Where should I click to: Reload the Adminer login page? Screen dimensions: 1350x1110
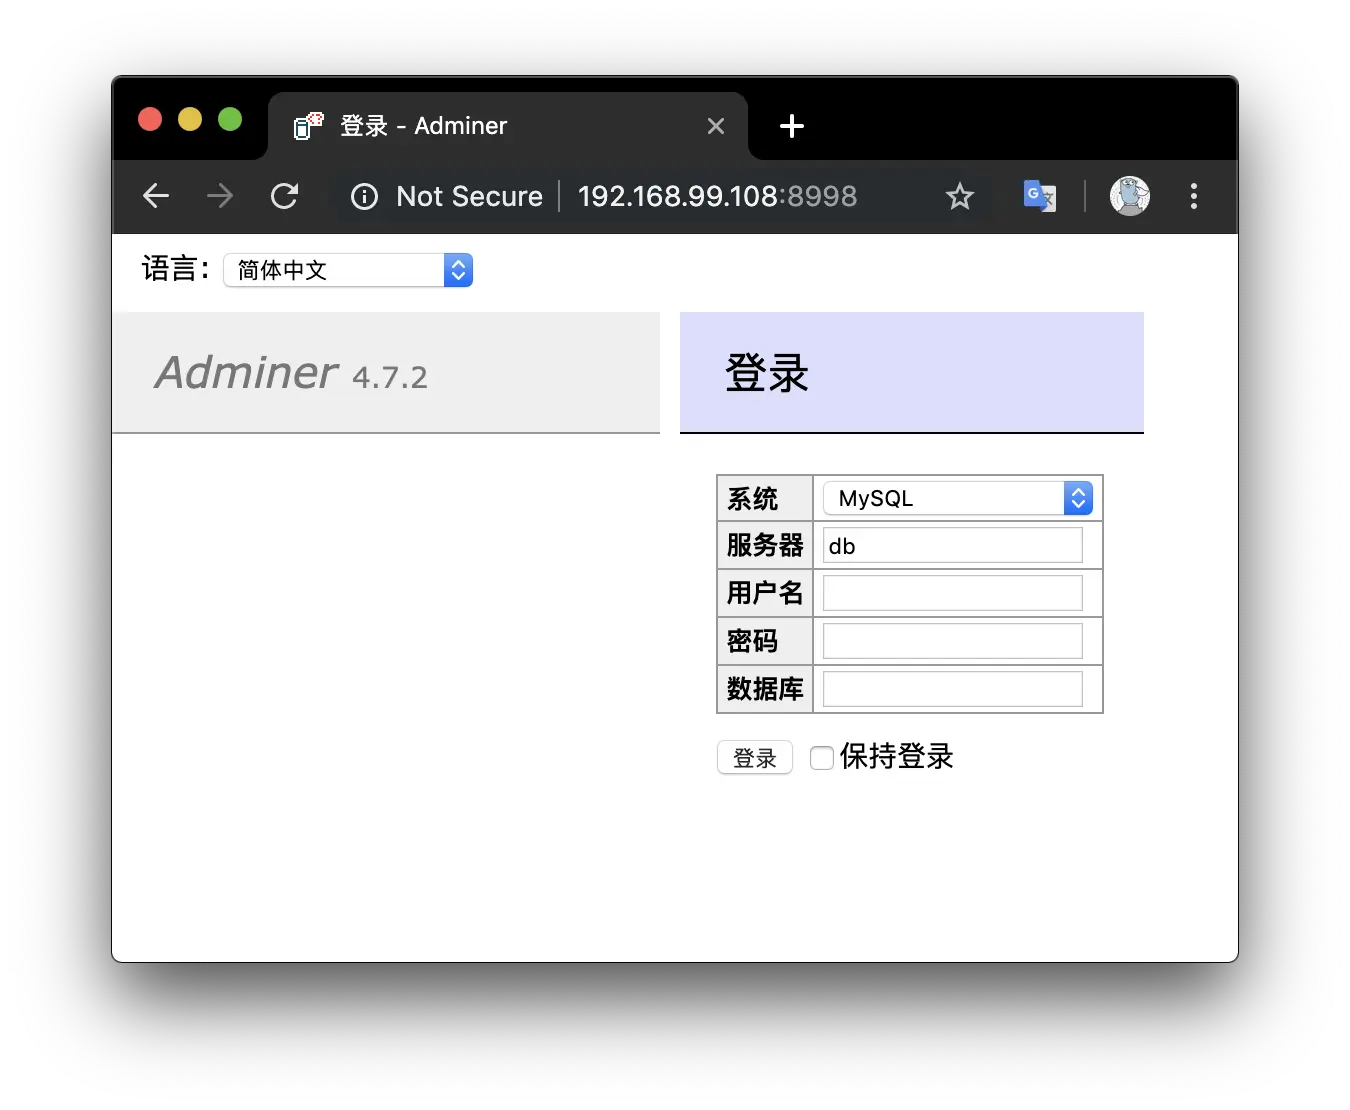pos(284,196)
